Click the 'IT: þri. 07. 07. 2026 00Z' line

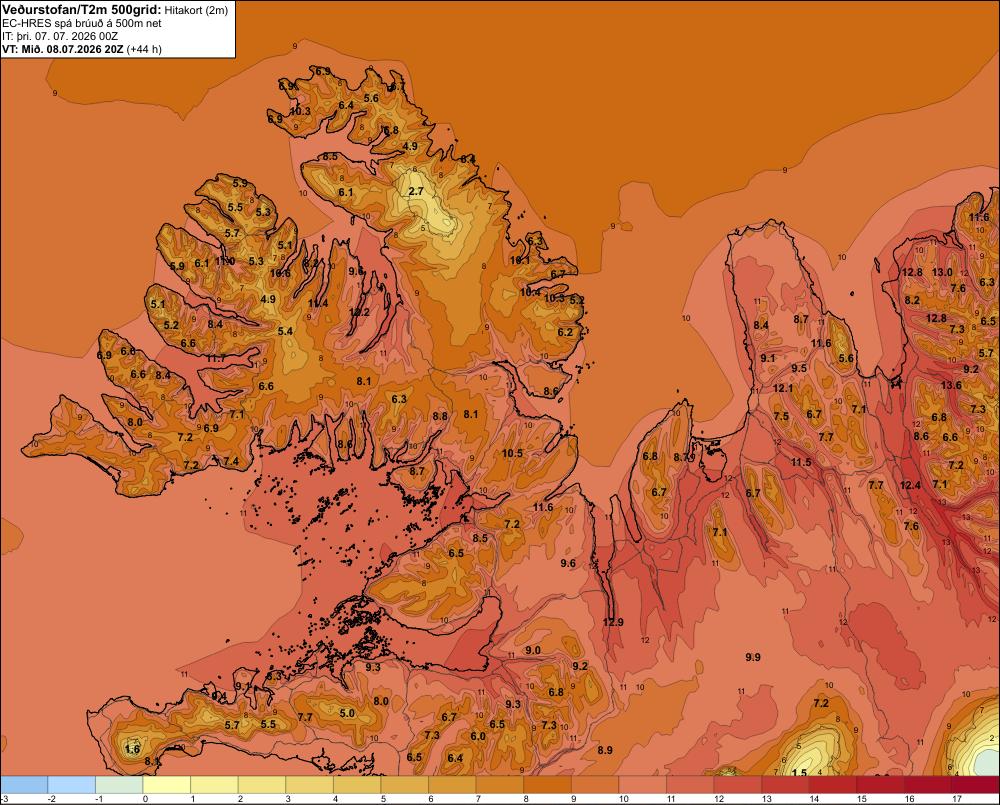coord(60,36)
